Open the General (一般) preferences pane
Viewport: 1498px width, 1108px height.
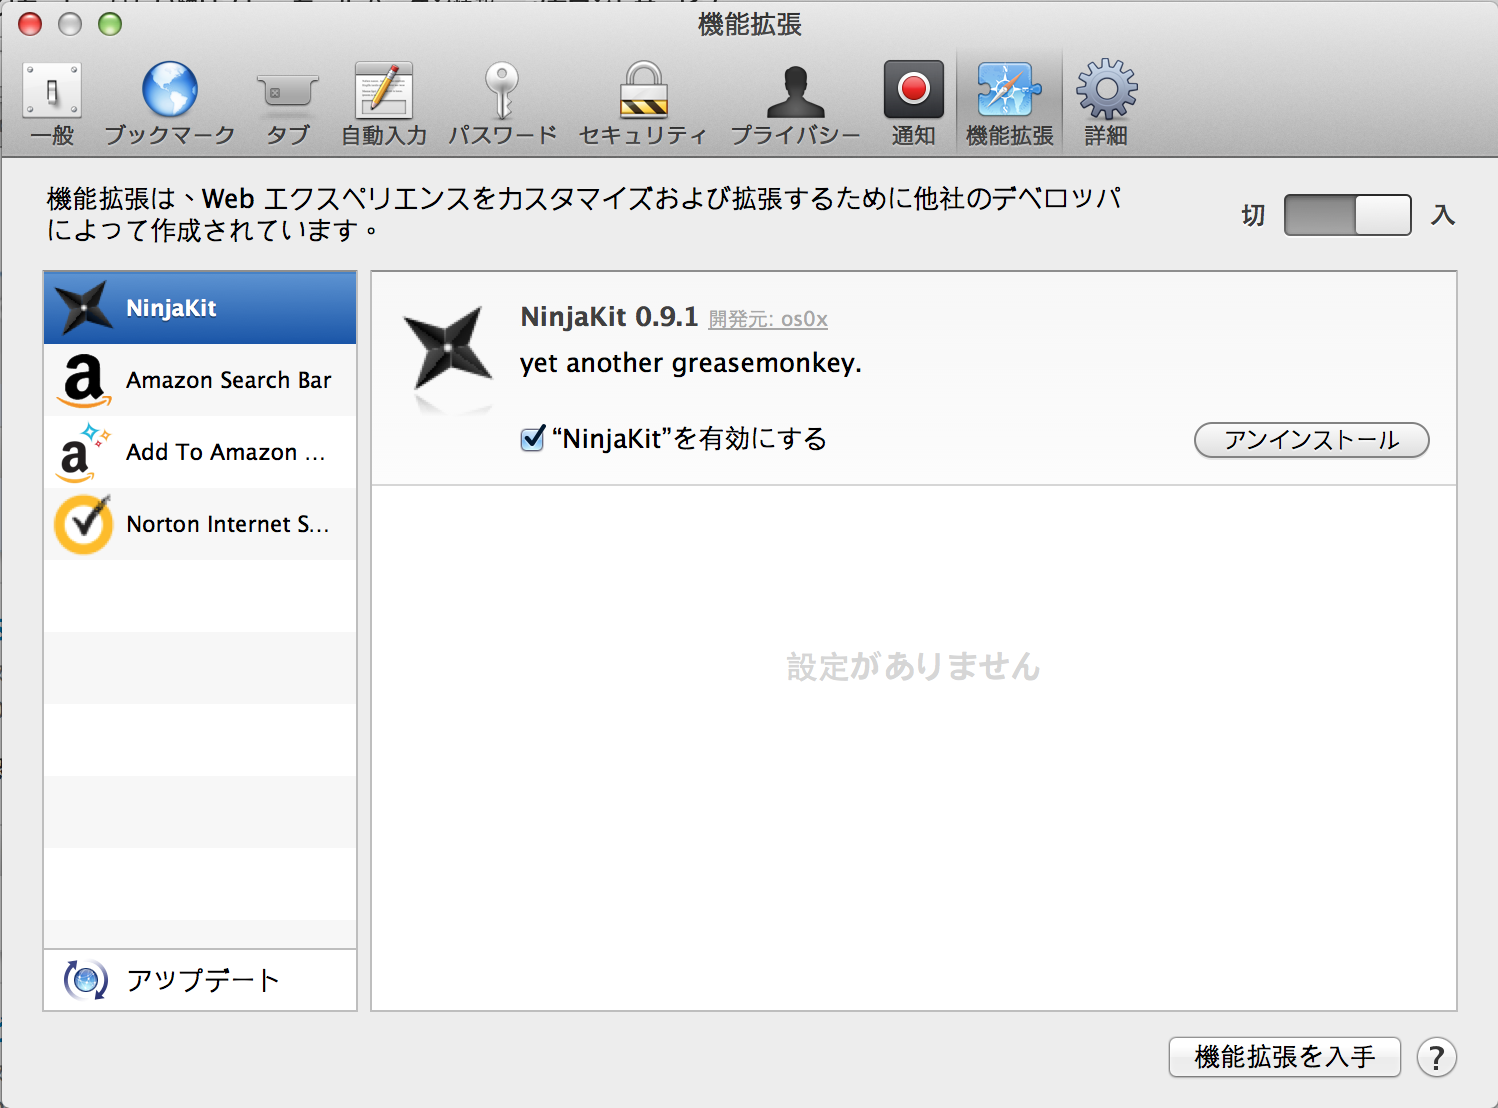coord(52,103)
